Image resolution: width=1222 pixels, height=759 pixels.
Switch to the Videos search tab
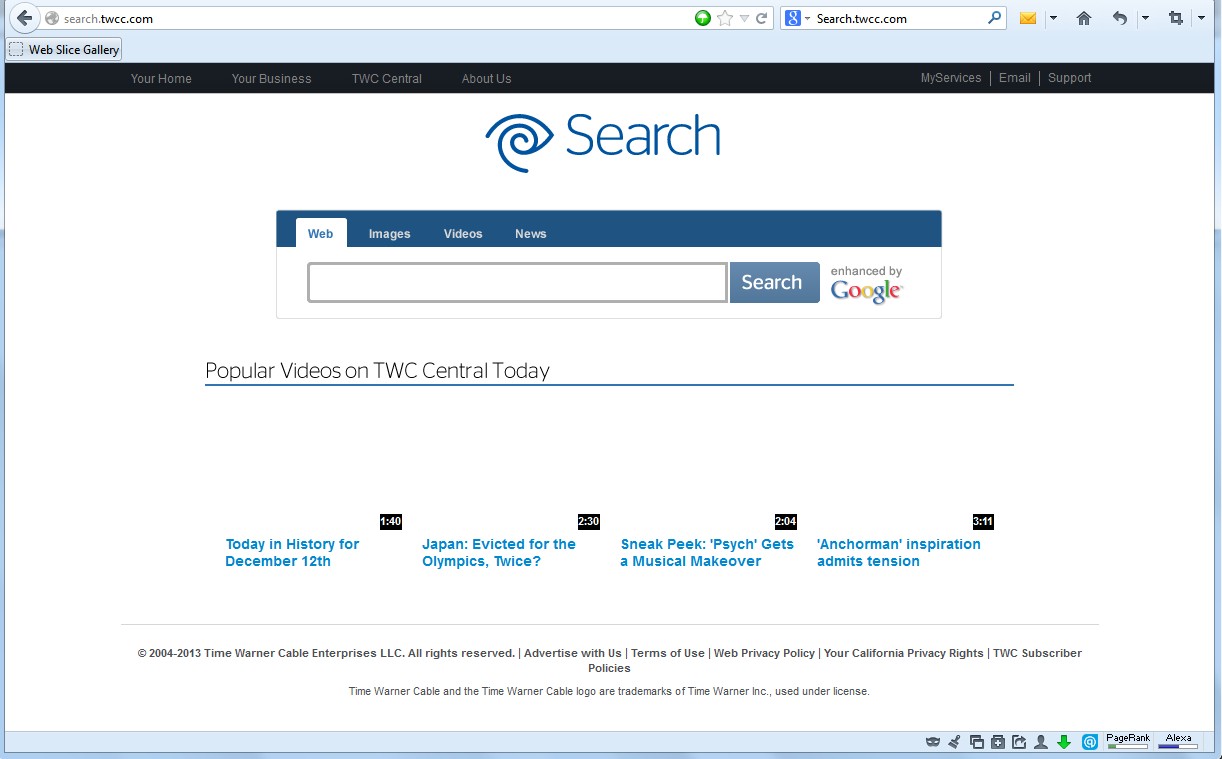pyautogui.click(x=463, y=234)
